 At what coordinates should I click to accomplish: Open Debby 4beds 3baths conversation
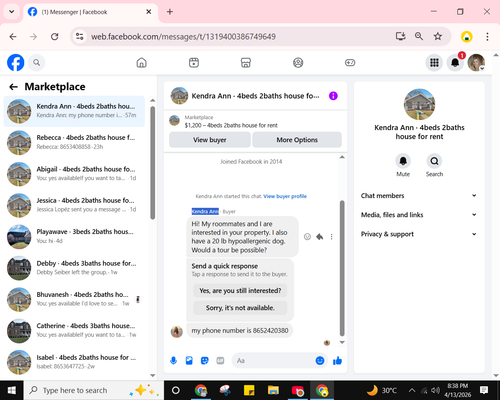tap(74, 268)
